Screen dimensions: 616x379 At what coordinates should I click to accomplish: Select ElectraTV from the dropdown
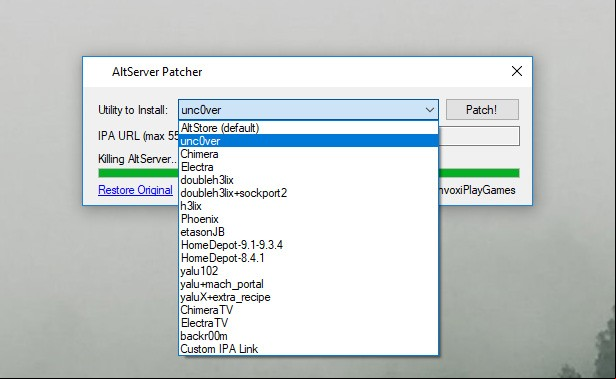308,322
